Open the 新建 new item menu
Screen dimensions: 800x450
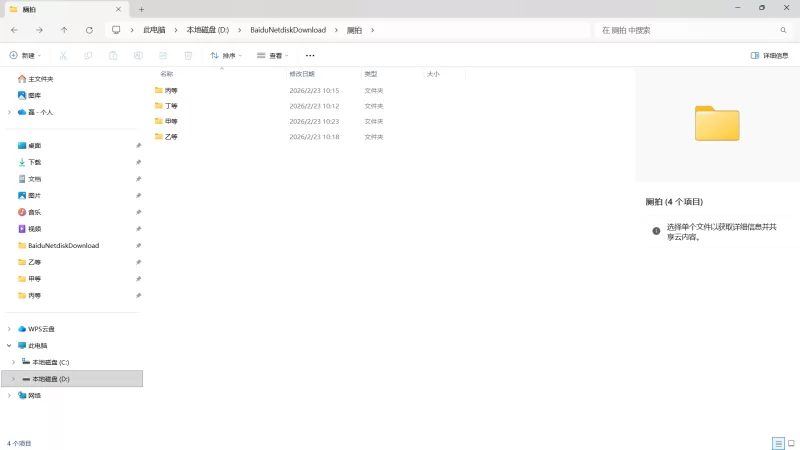pos(26,56)
